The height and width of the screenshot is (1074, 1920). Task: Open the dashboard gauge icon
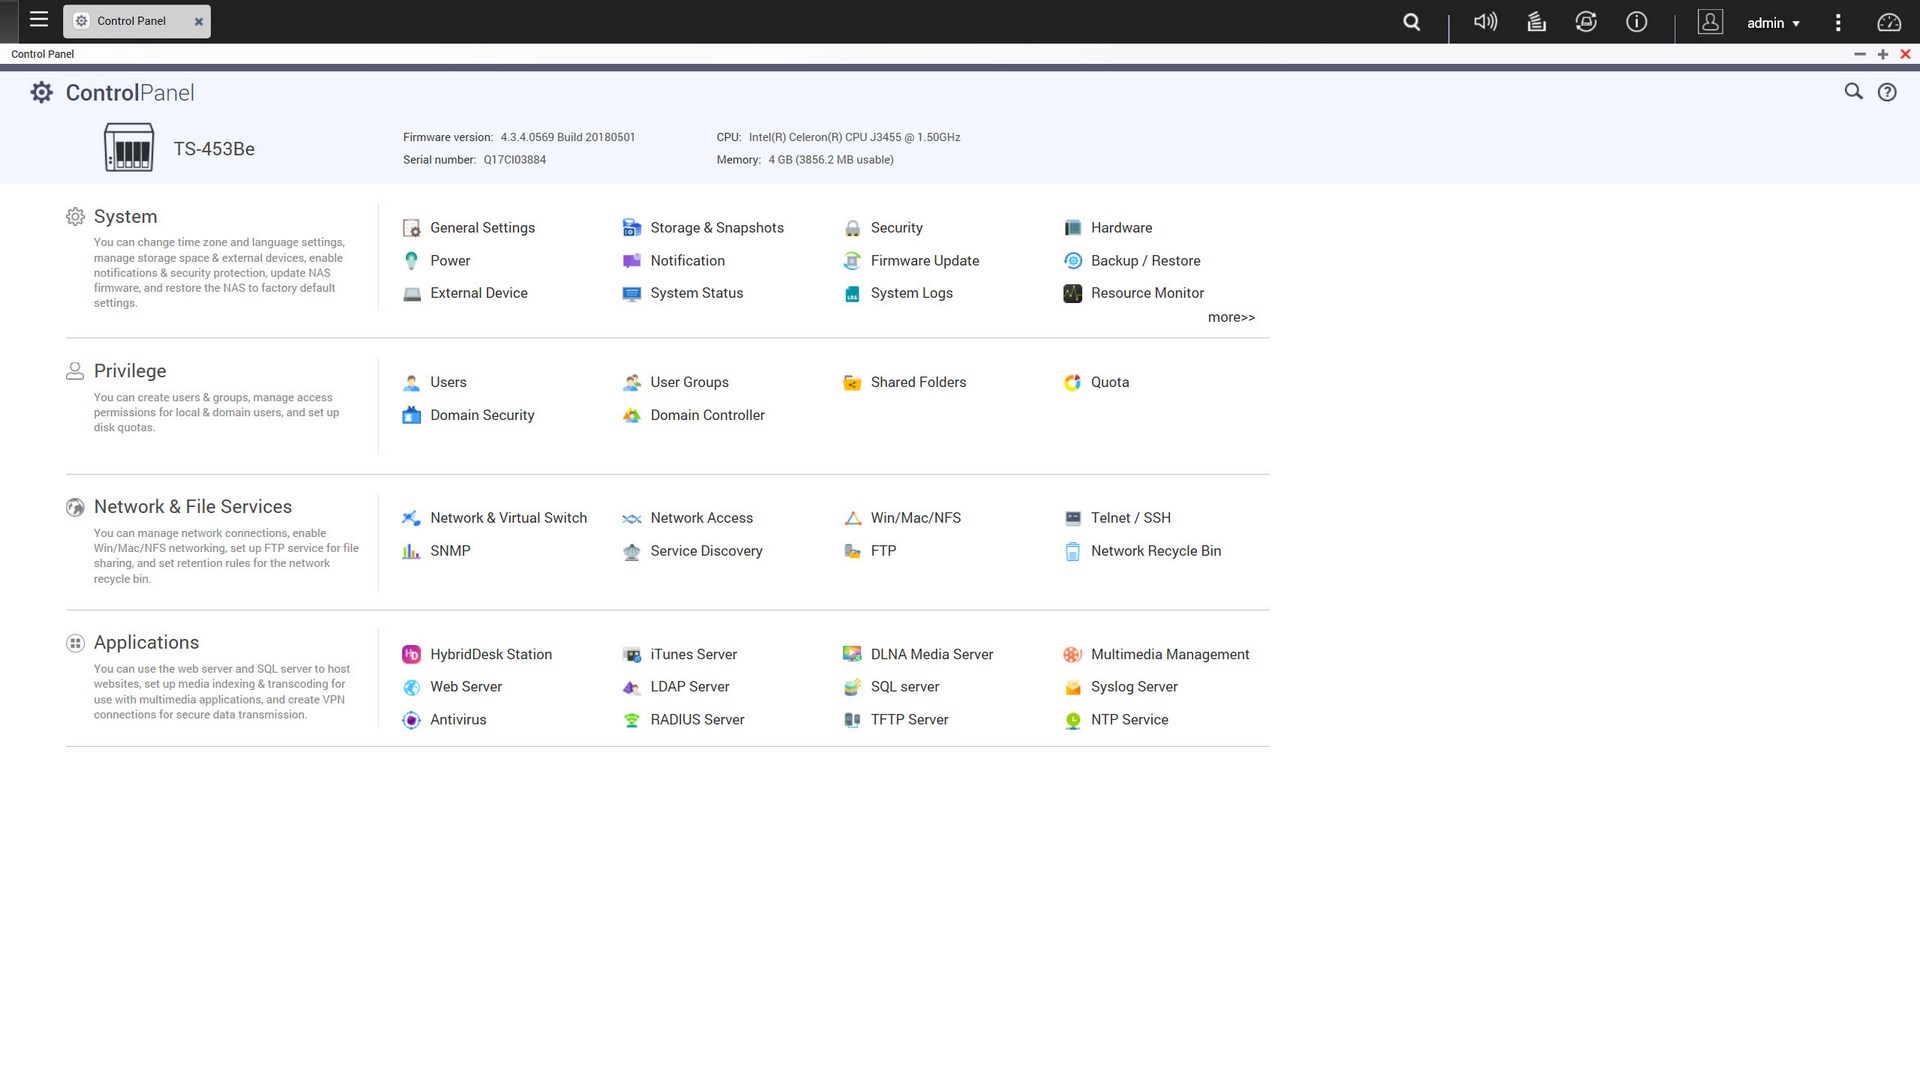[x=1888, y=22]
